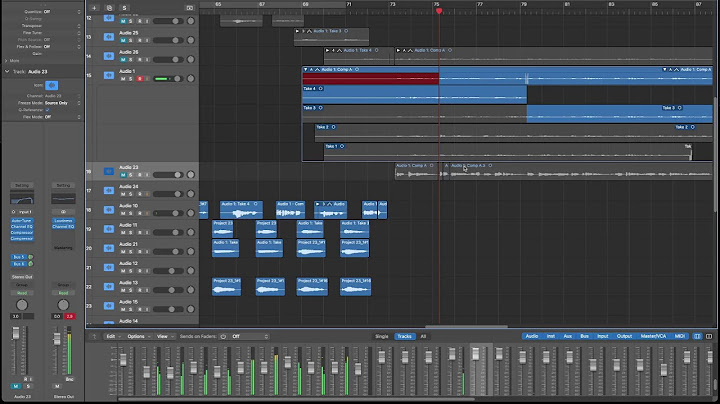The image size is (720, 404).
Task: Click the Audio 15 track icon
Action: tap(109, 306)
